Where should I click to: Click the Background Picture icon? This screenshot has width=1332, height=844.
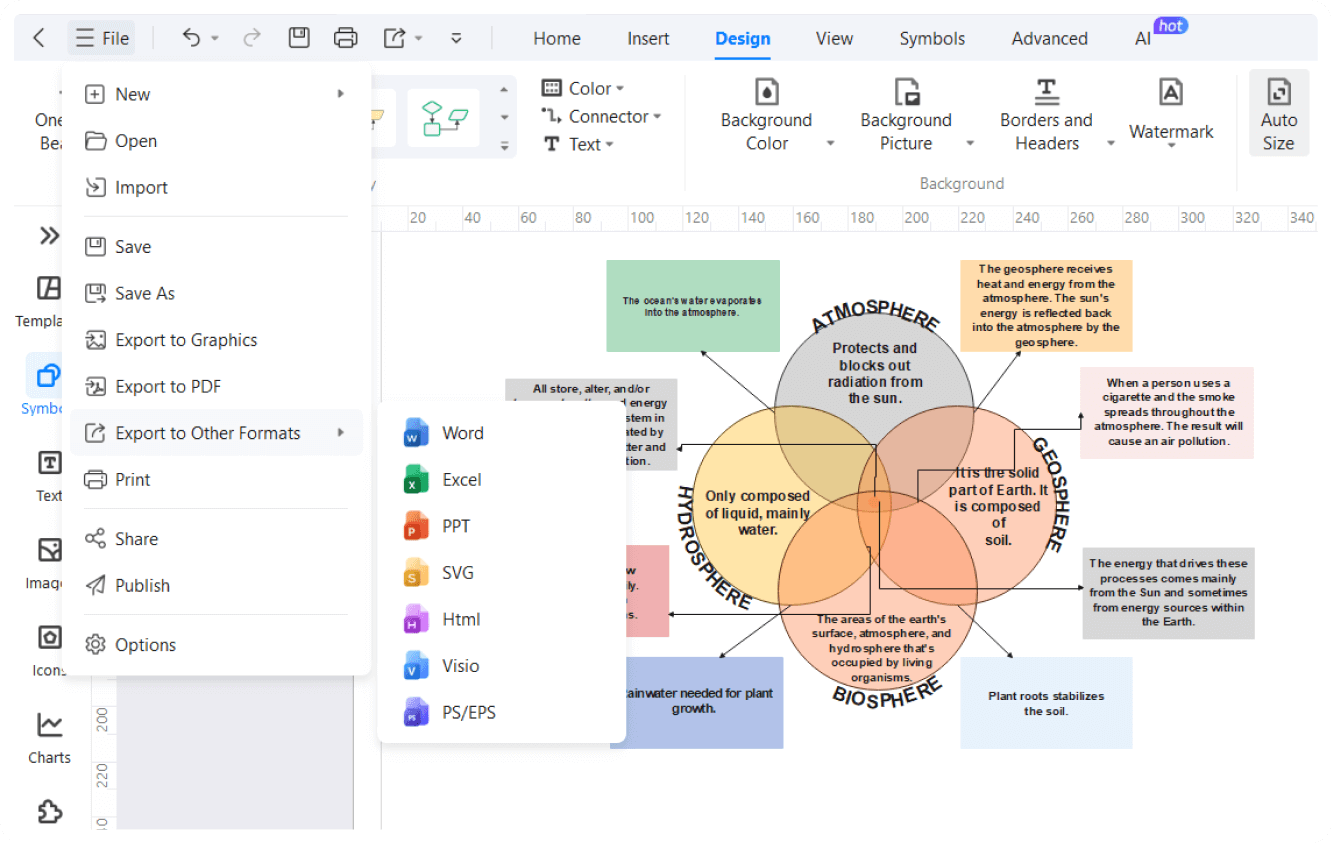coord(906,93)
